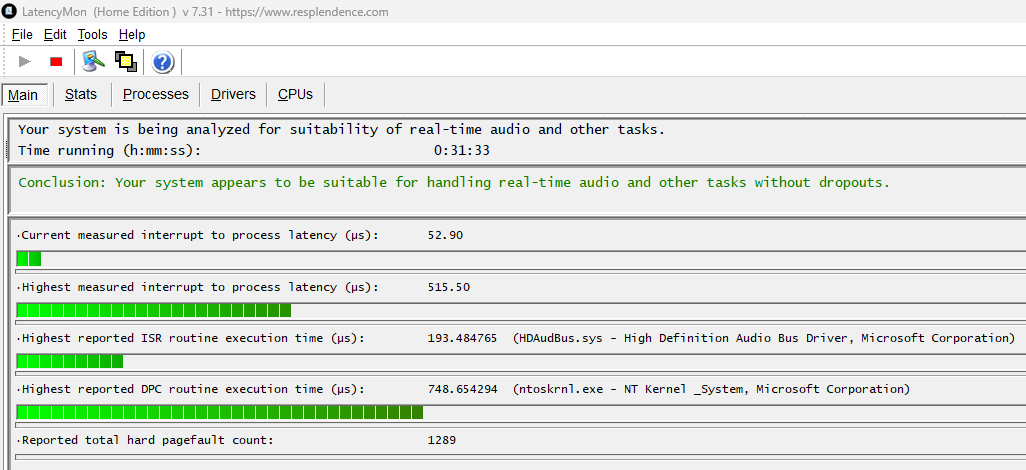Open help with the blue question mark icon
The image size is (1026, 470).
click(x=162, y=62)
